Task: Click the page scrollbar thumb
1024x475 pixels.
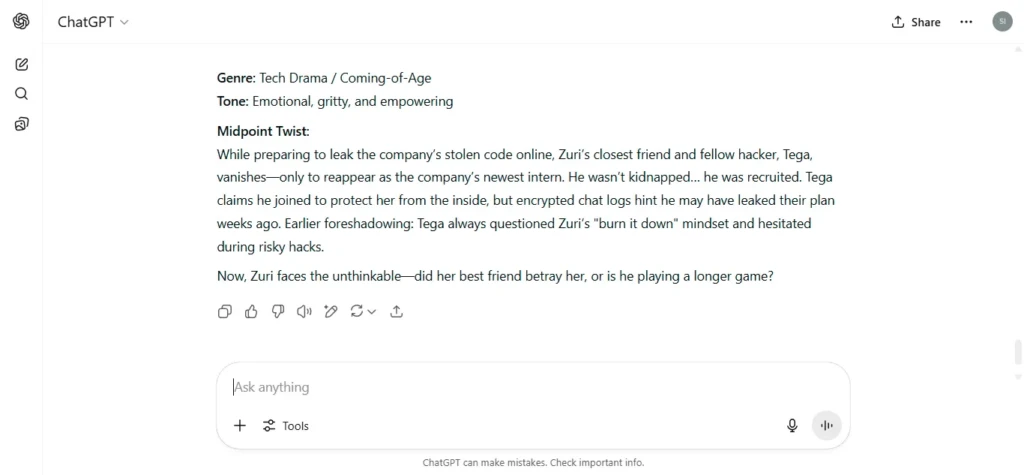Action: (x=1017, y=353)
